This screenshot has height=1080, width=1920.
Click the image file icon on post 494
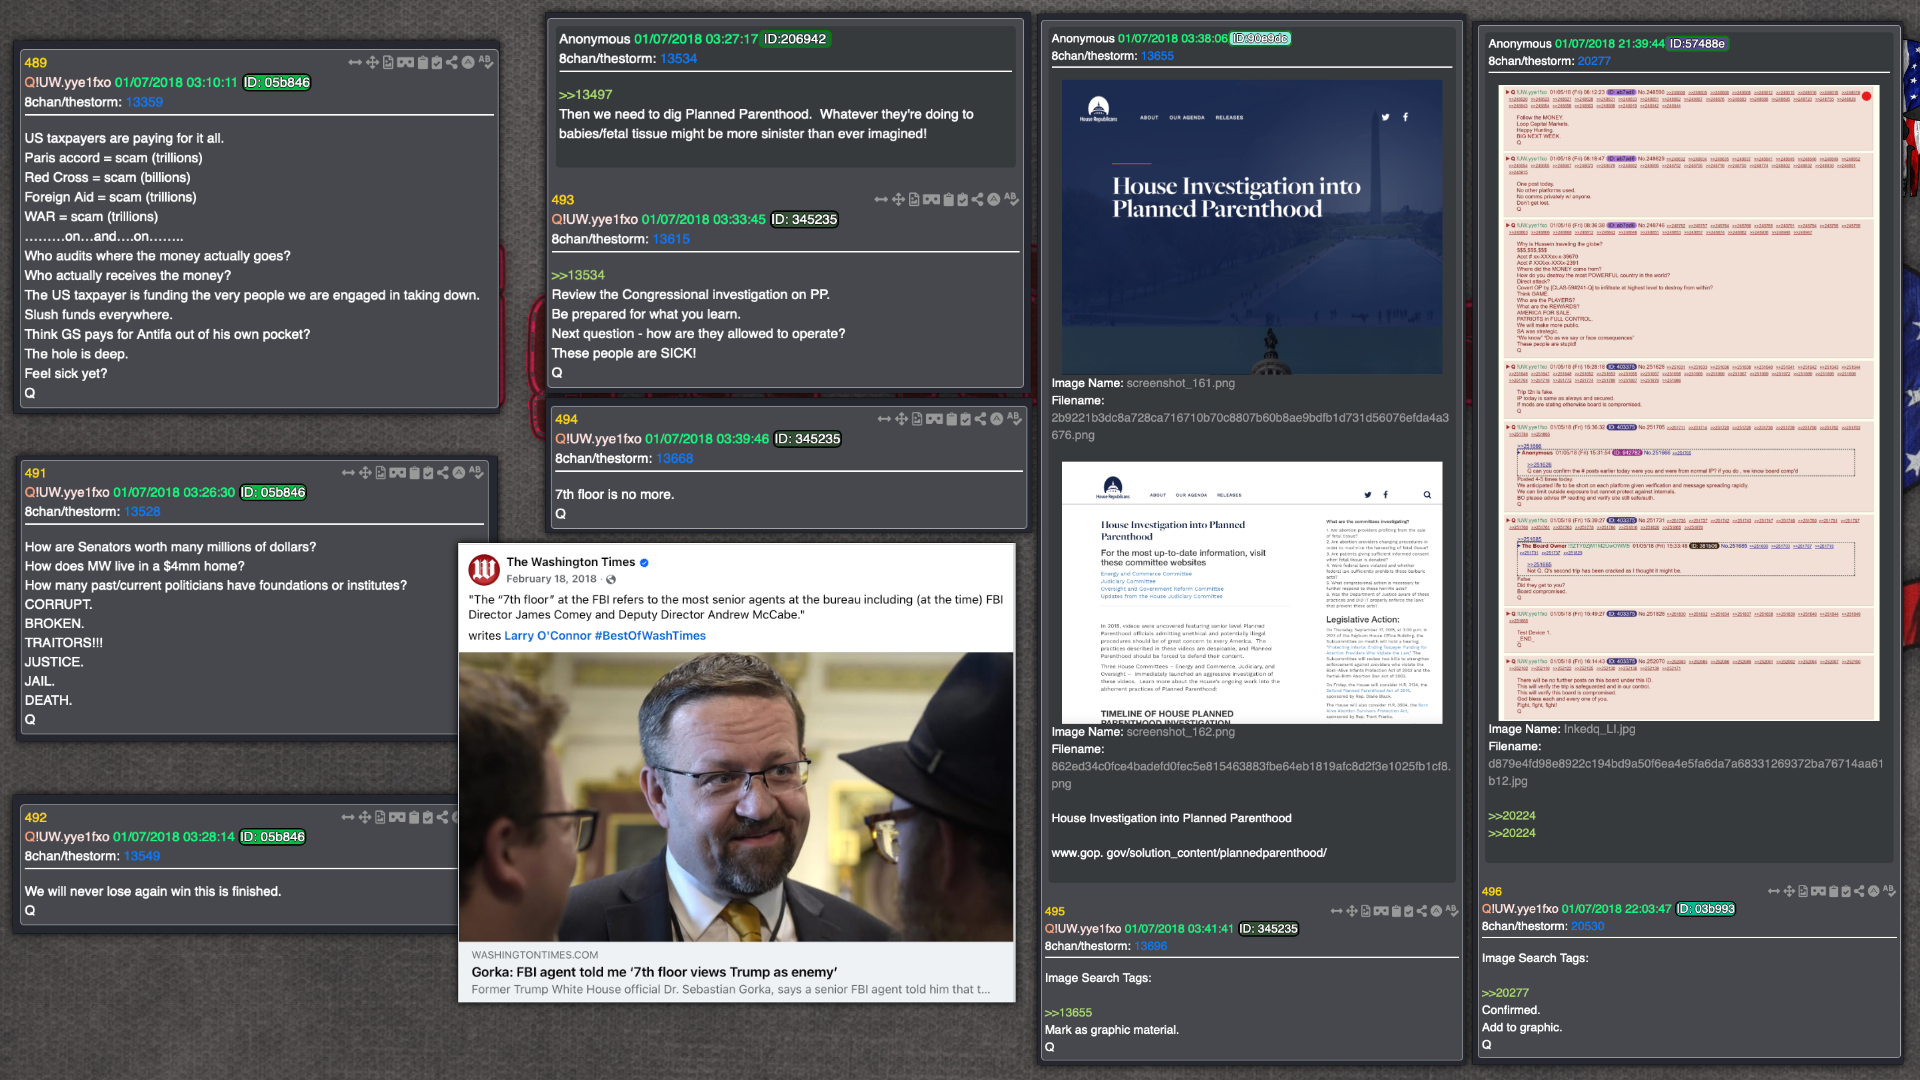coord(917,419)
